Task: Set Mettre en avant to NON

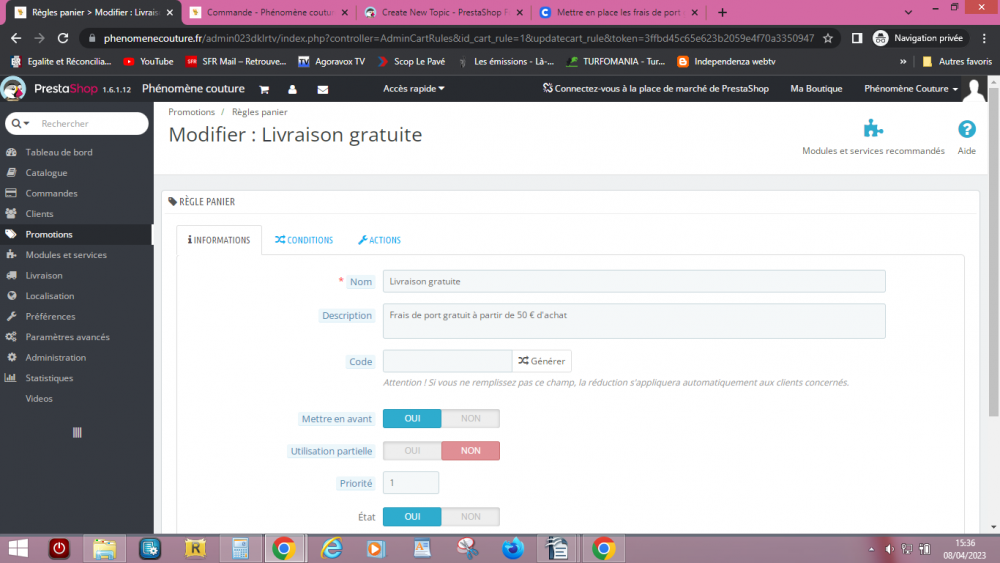Action: click(471, 418)
